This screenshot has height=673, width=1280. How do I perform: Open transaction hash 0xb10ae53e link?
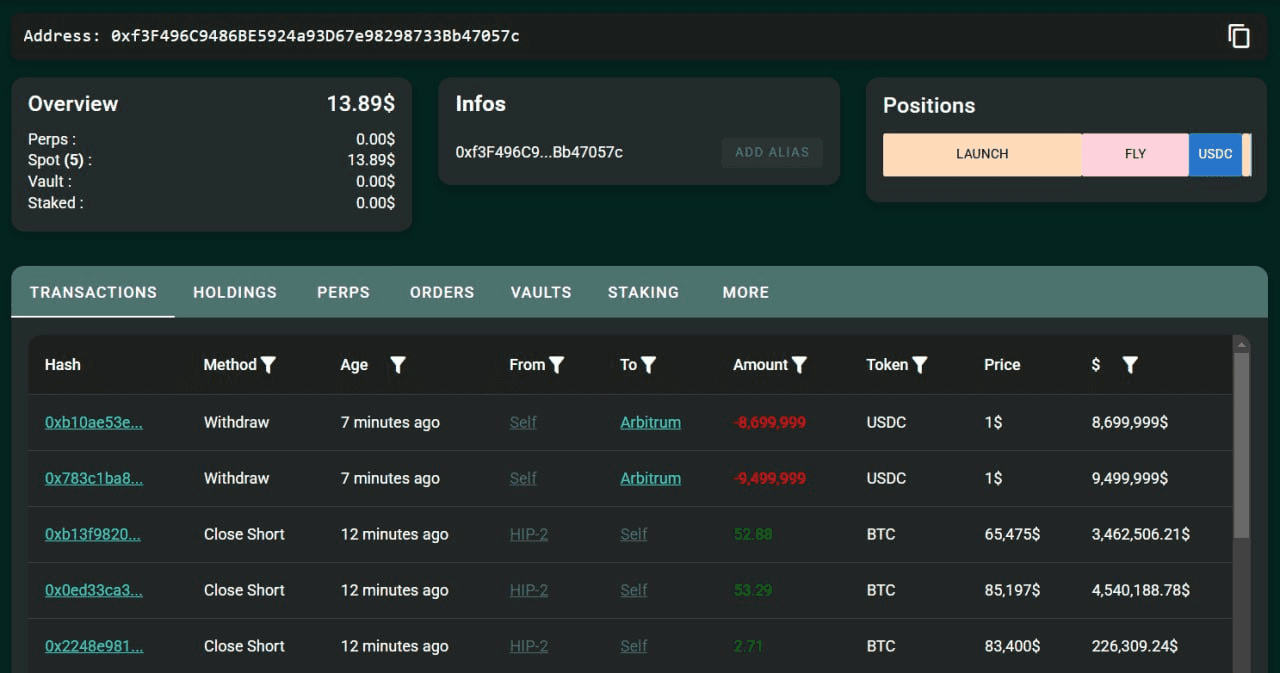(x=94, y=422)
